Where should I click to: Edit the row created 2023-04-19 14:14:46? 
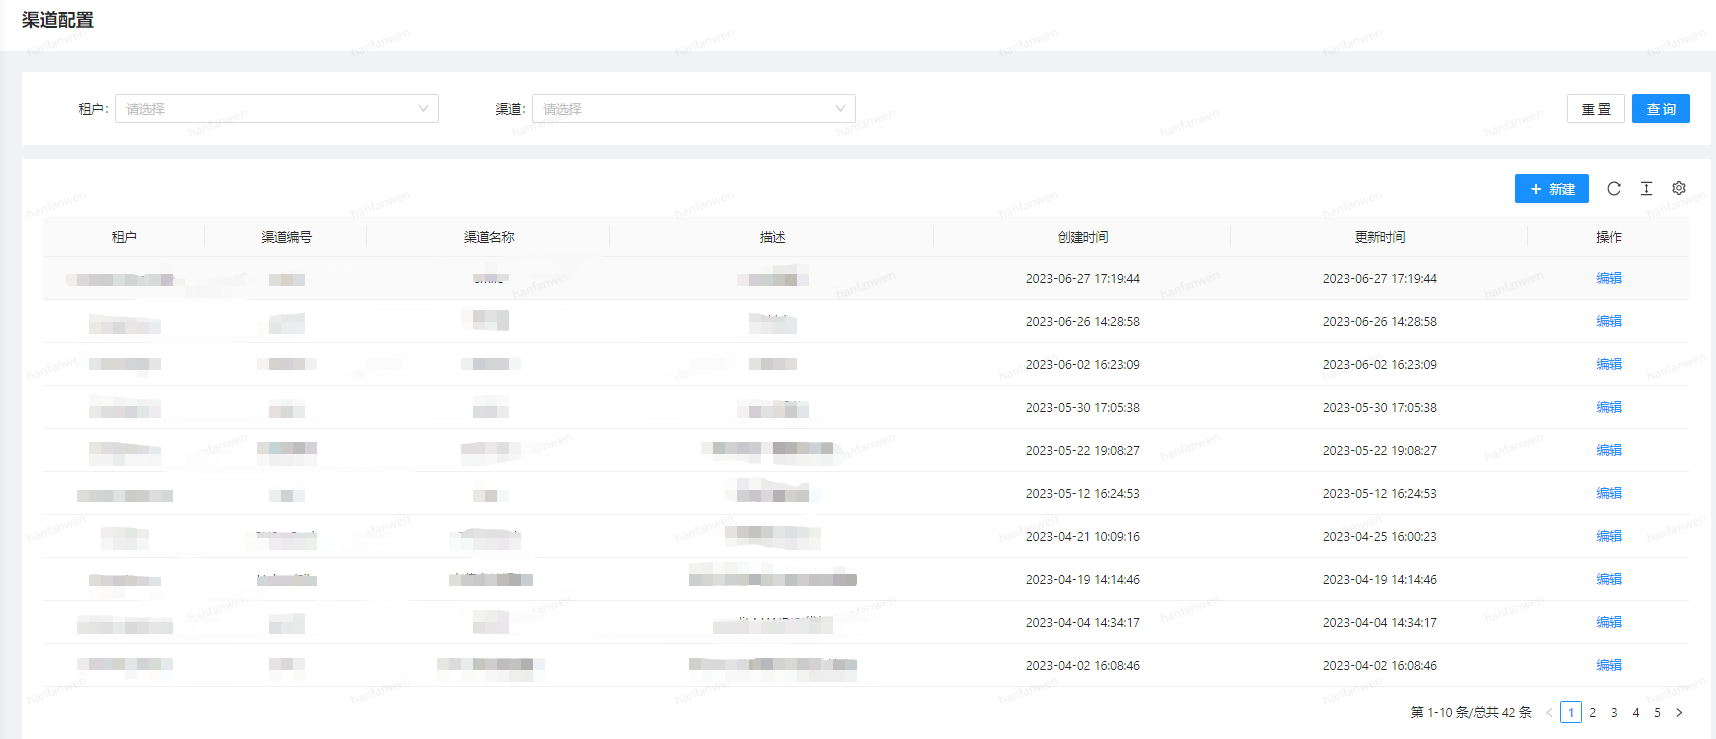(x=1609, y=579)
